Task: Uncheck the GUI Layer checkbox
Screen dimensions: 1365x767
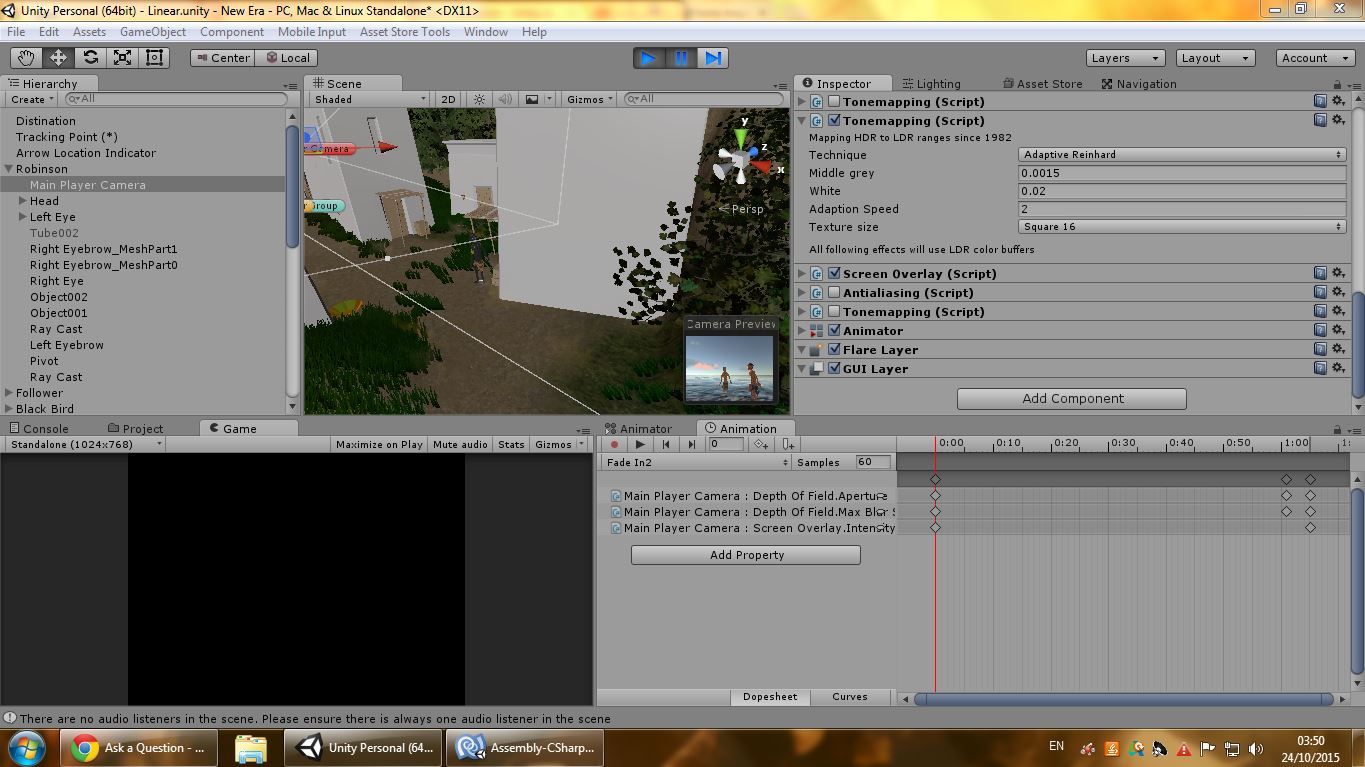Action: [x=834, y=369]
